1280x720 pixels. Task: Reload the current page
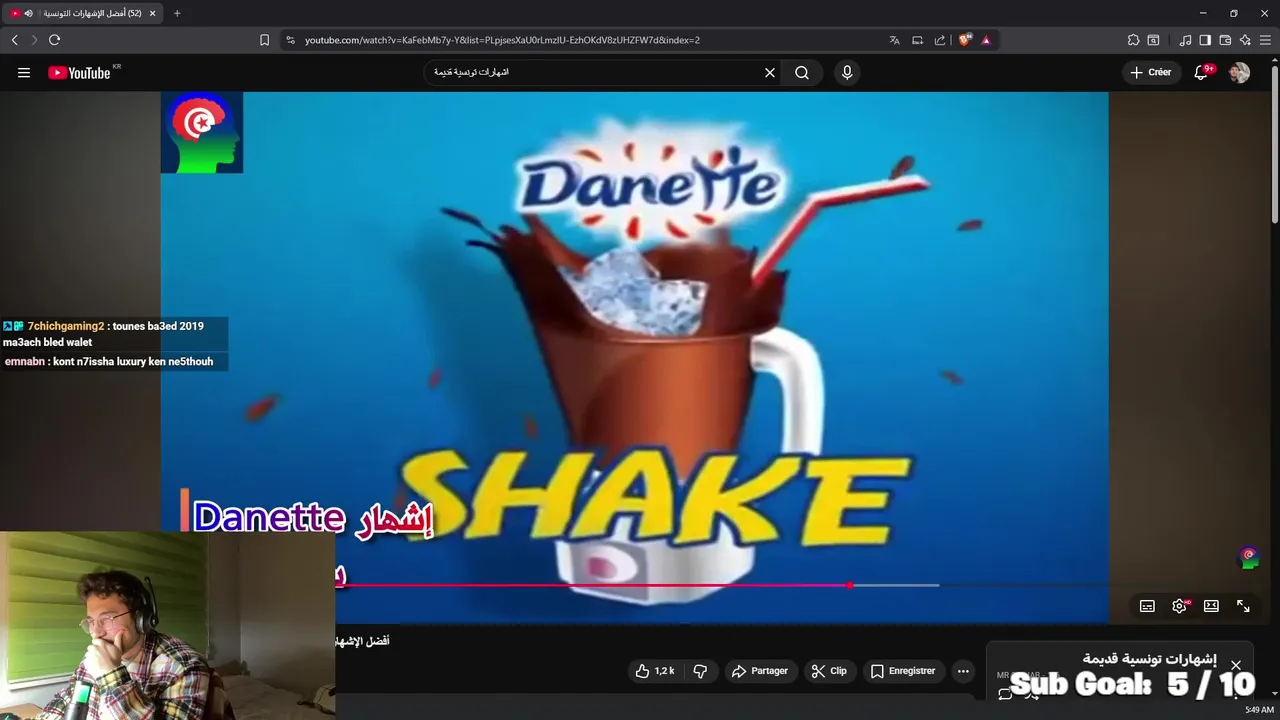[54, 40]
